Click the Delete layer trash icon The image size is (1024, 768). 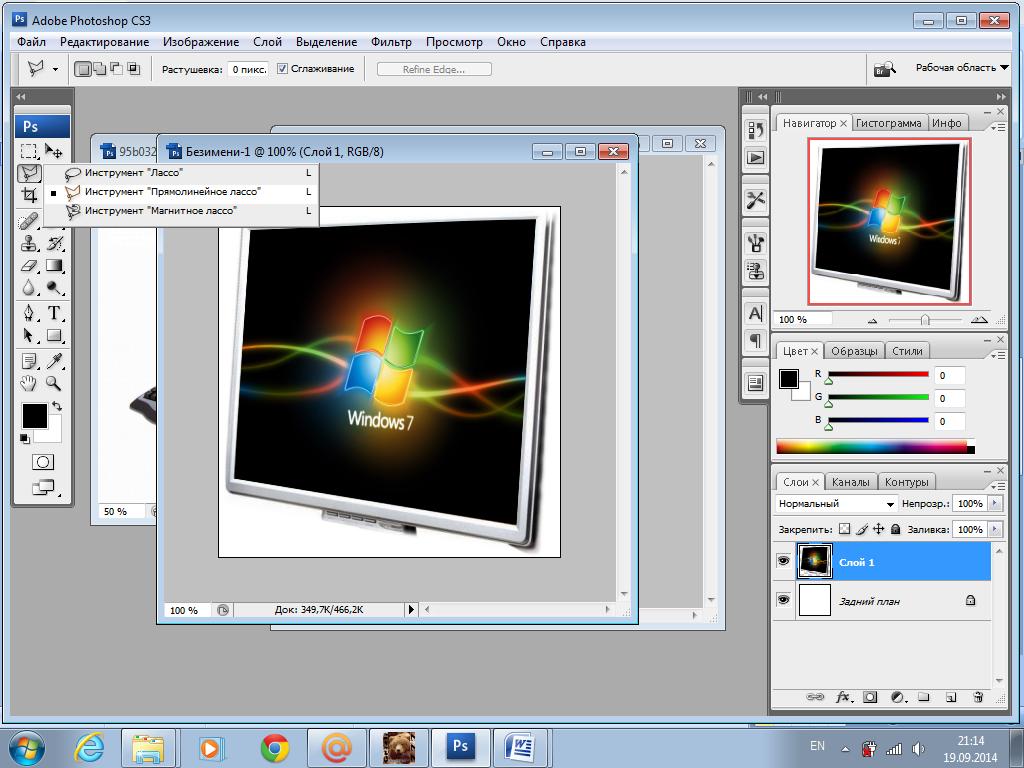tap(978, 697)
